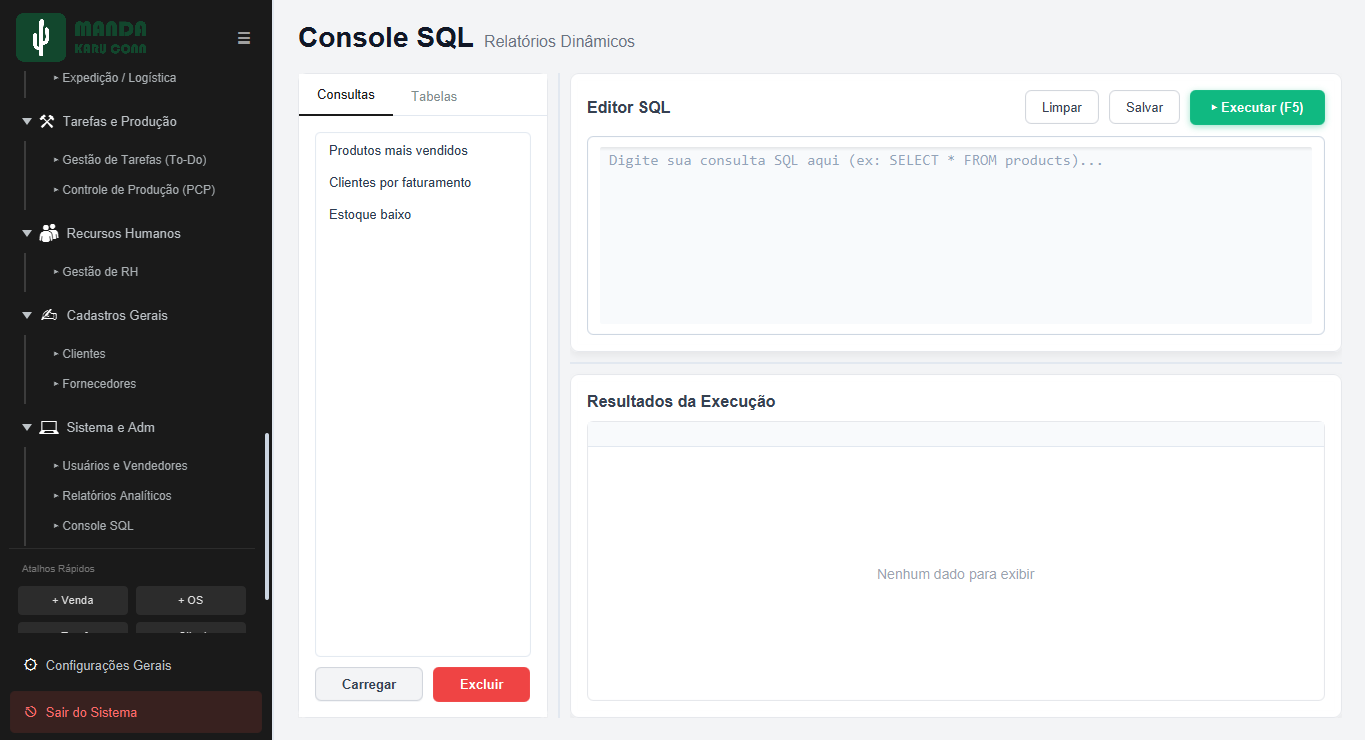Click the pencil icon beside Cadastros Gerais

tap(49, 315)
